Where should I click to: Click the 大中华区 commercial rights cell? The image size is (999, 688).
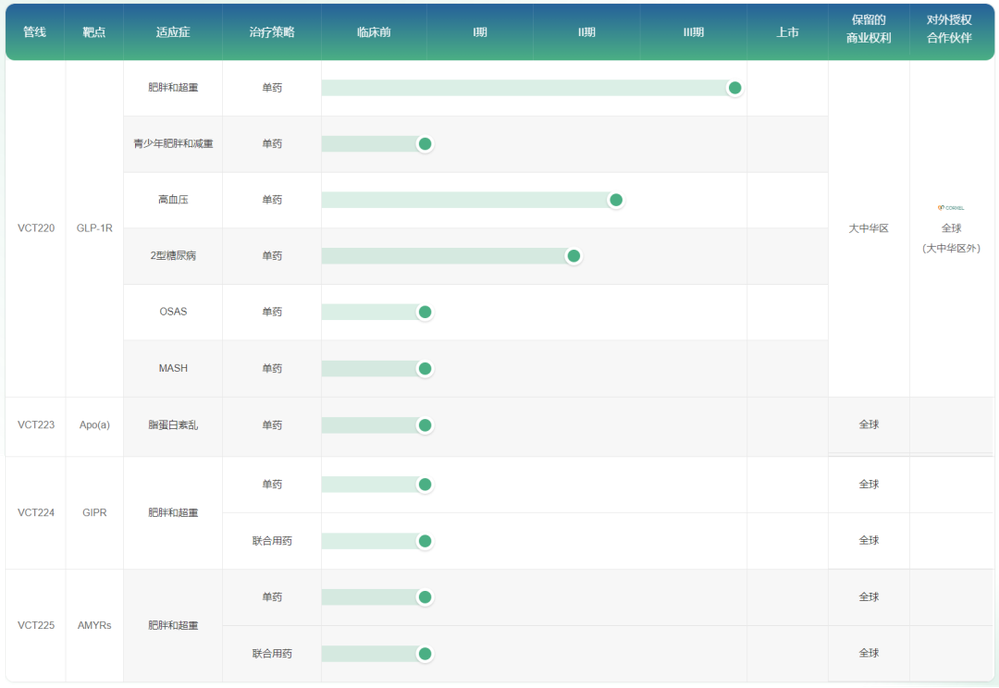click(x=868, y=228)
